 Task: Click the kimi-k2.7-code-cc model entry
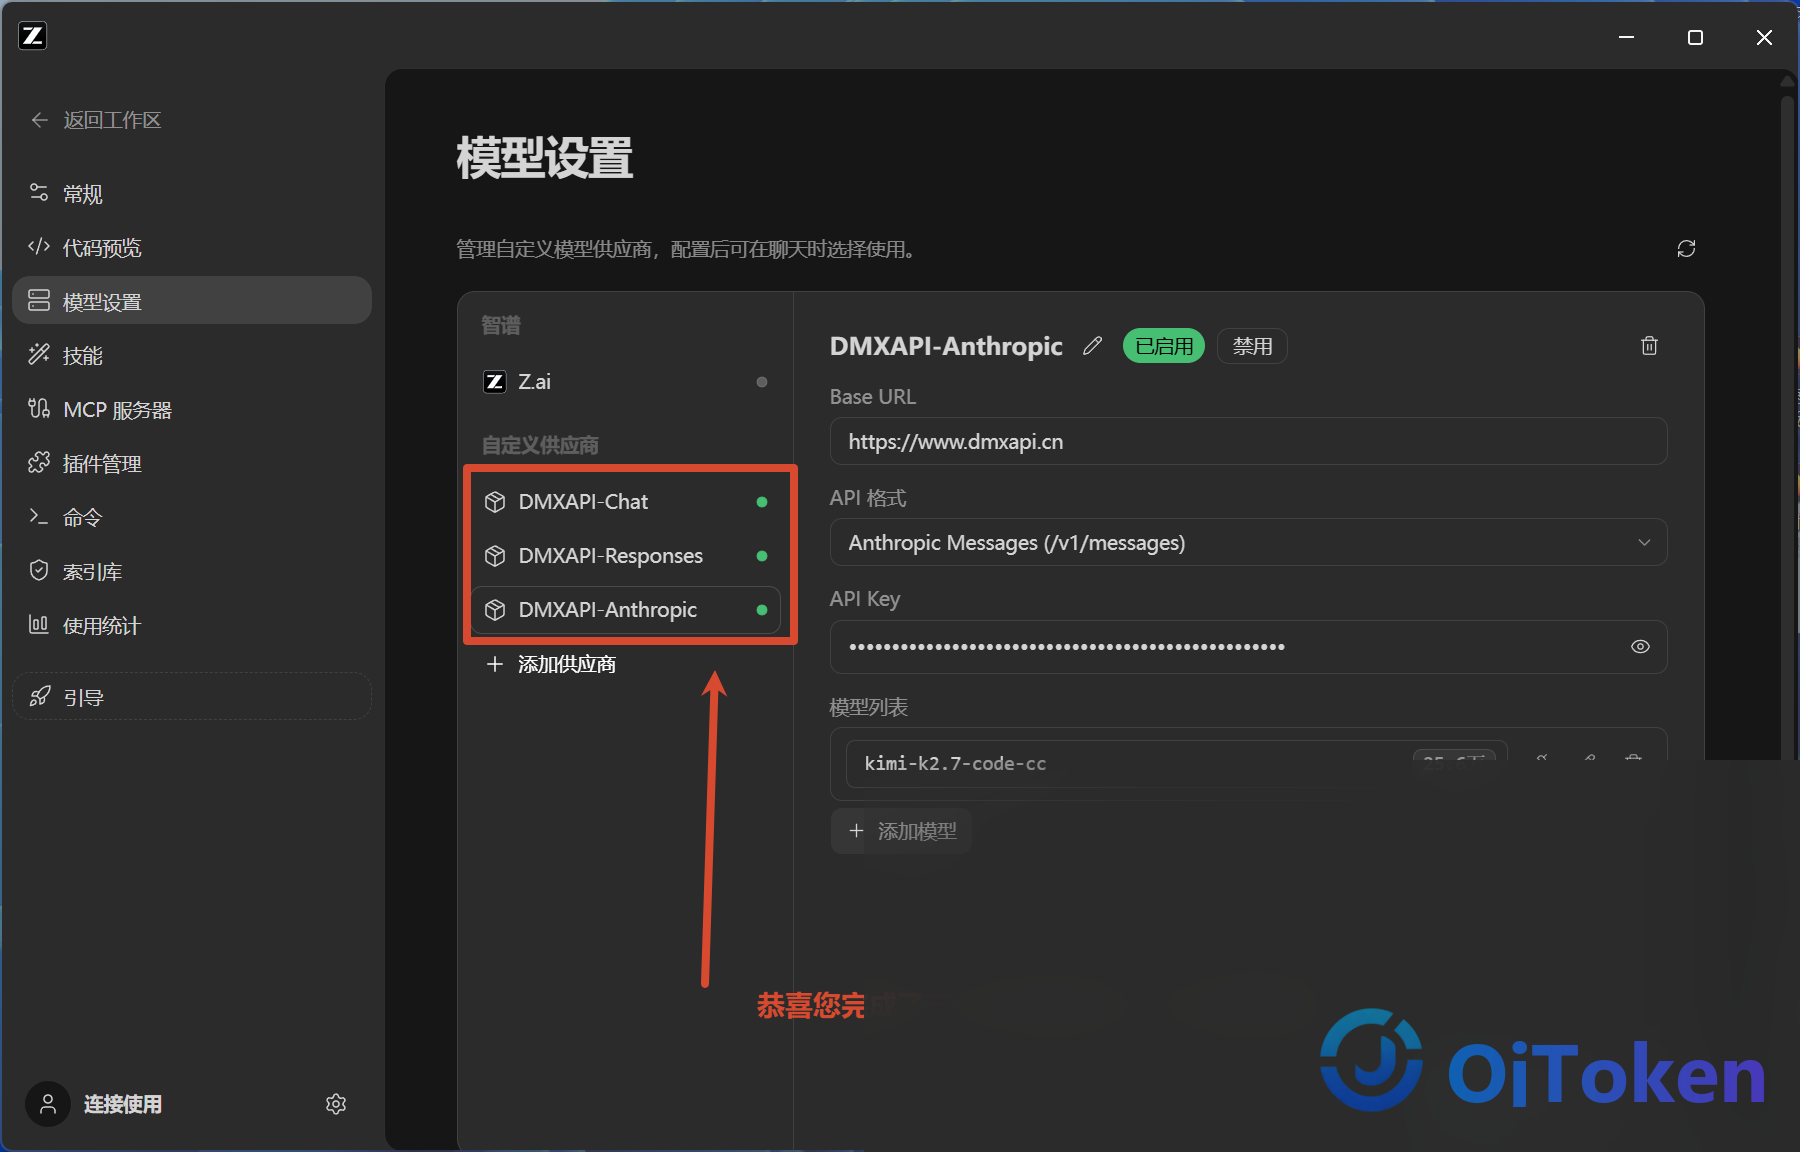coord(1176,764)
